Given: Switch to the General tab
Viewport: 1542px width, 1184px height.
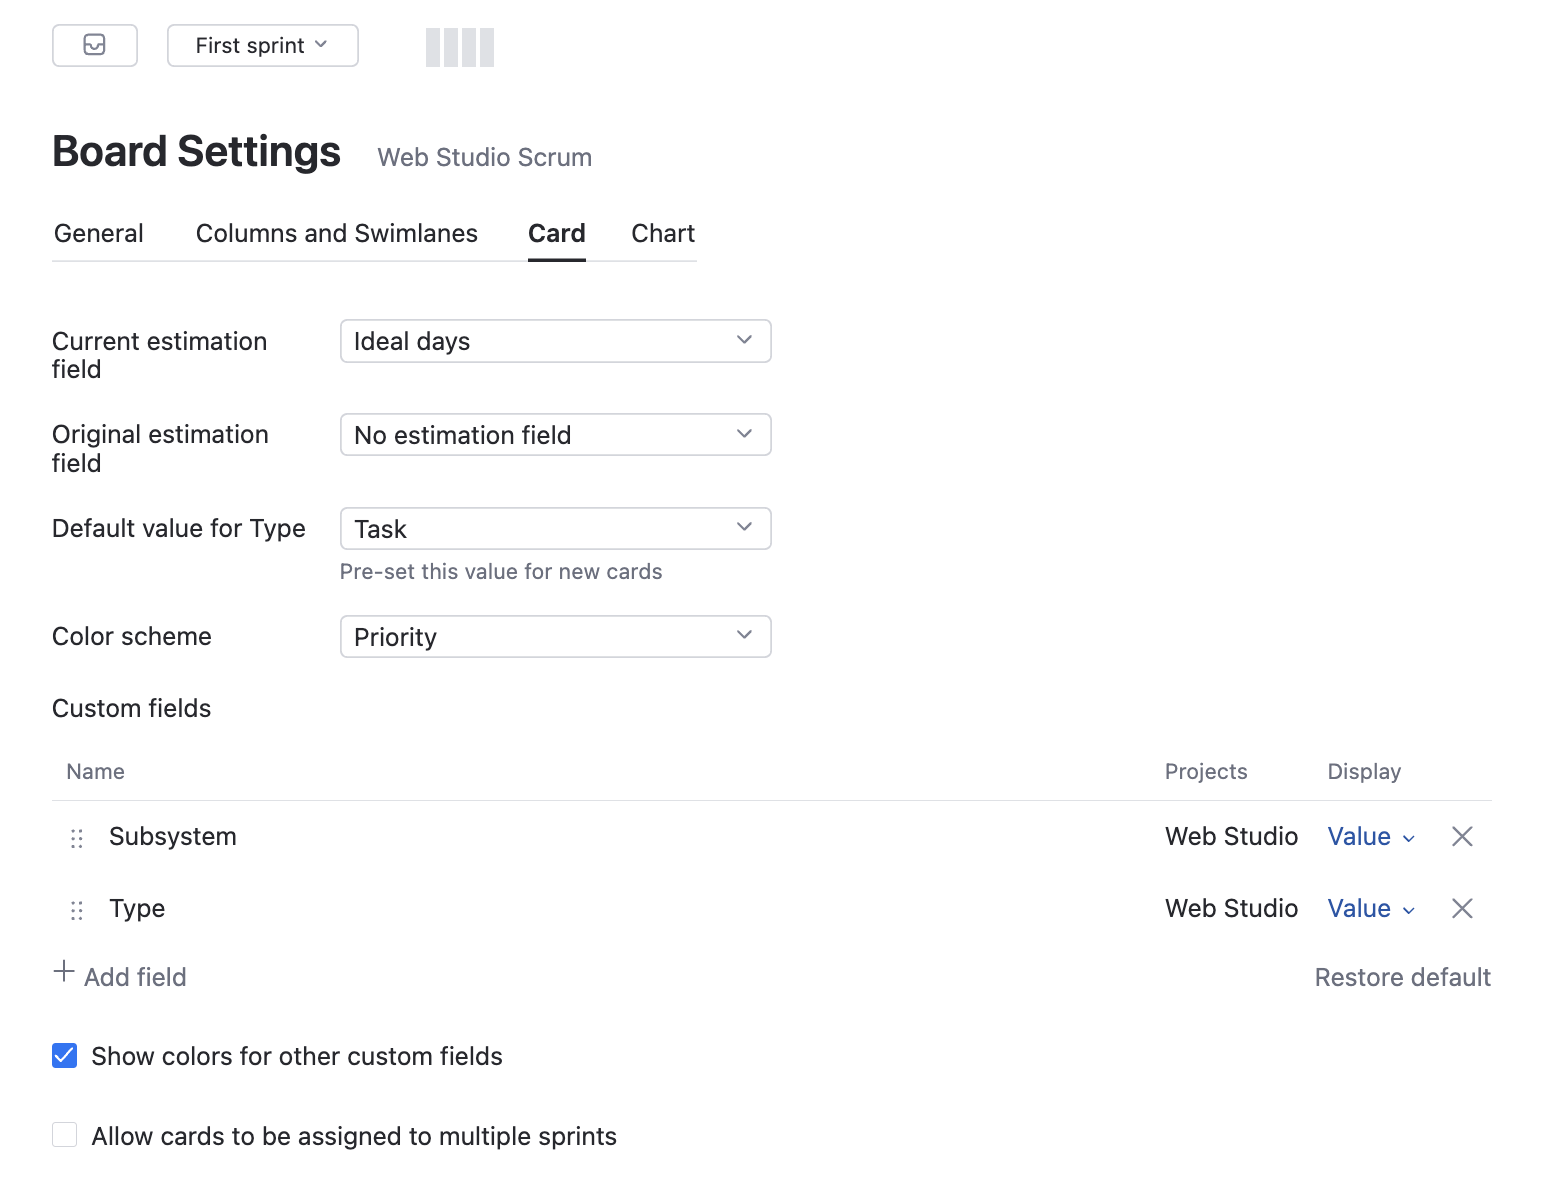Looking at the screenshot, I should pos(98,233).
